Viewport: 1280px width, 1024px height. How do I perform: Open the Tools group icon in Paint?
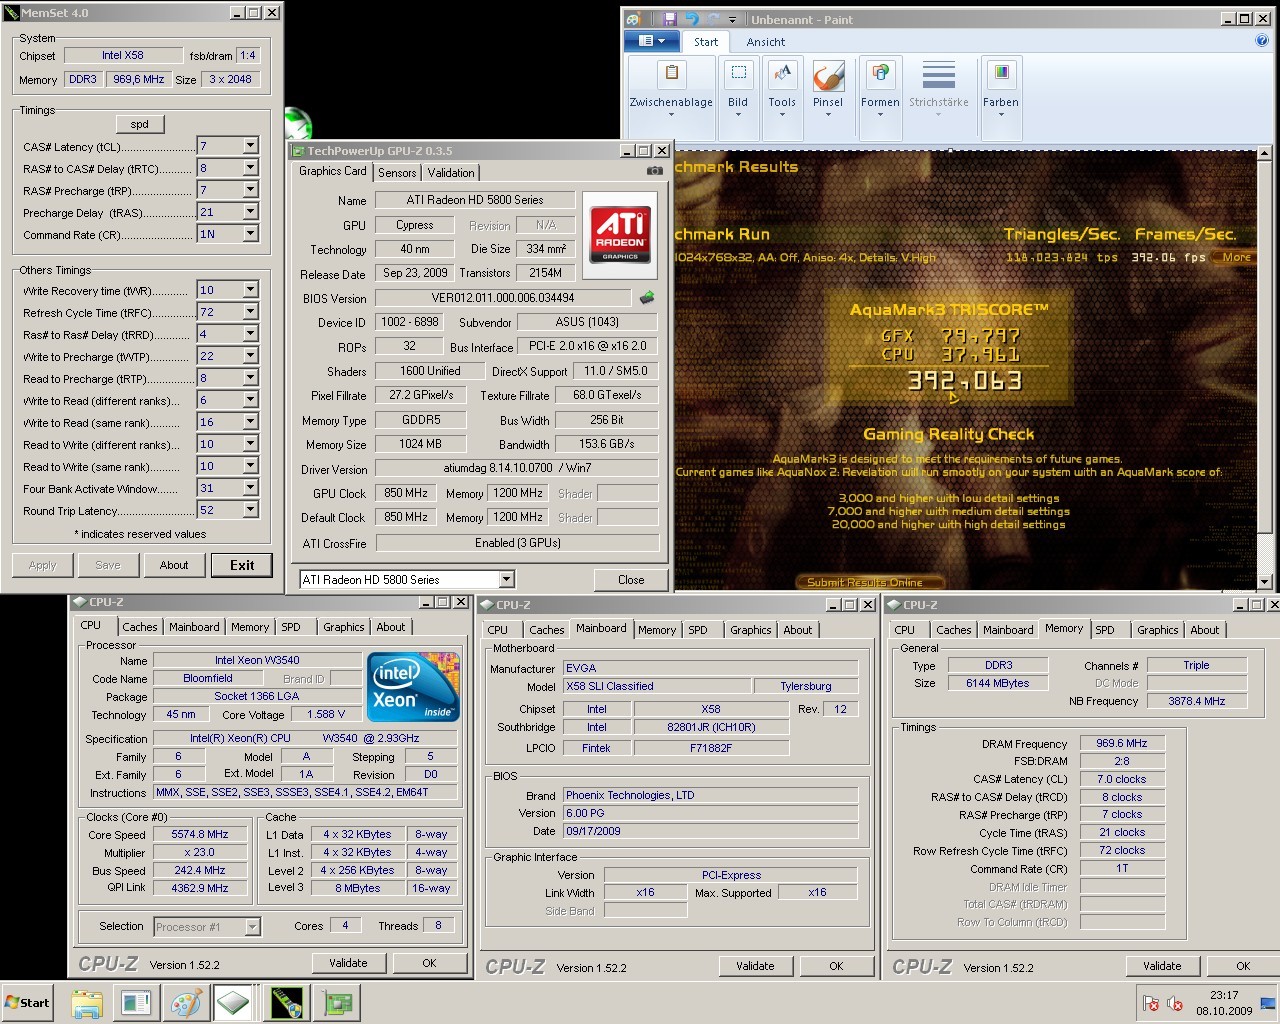(782, 73)
